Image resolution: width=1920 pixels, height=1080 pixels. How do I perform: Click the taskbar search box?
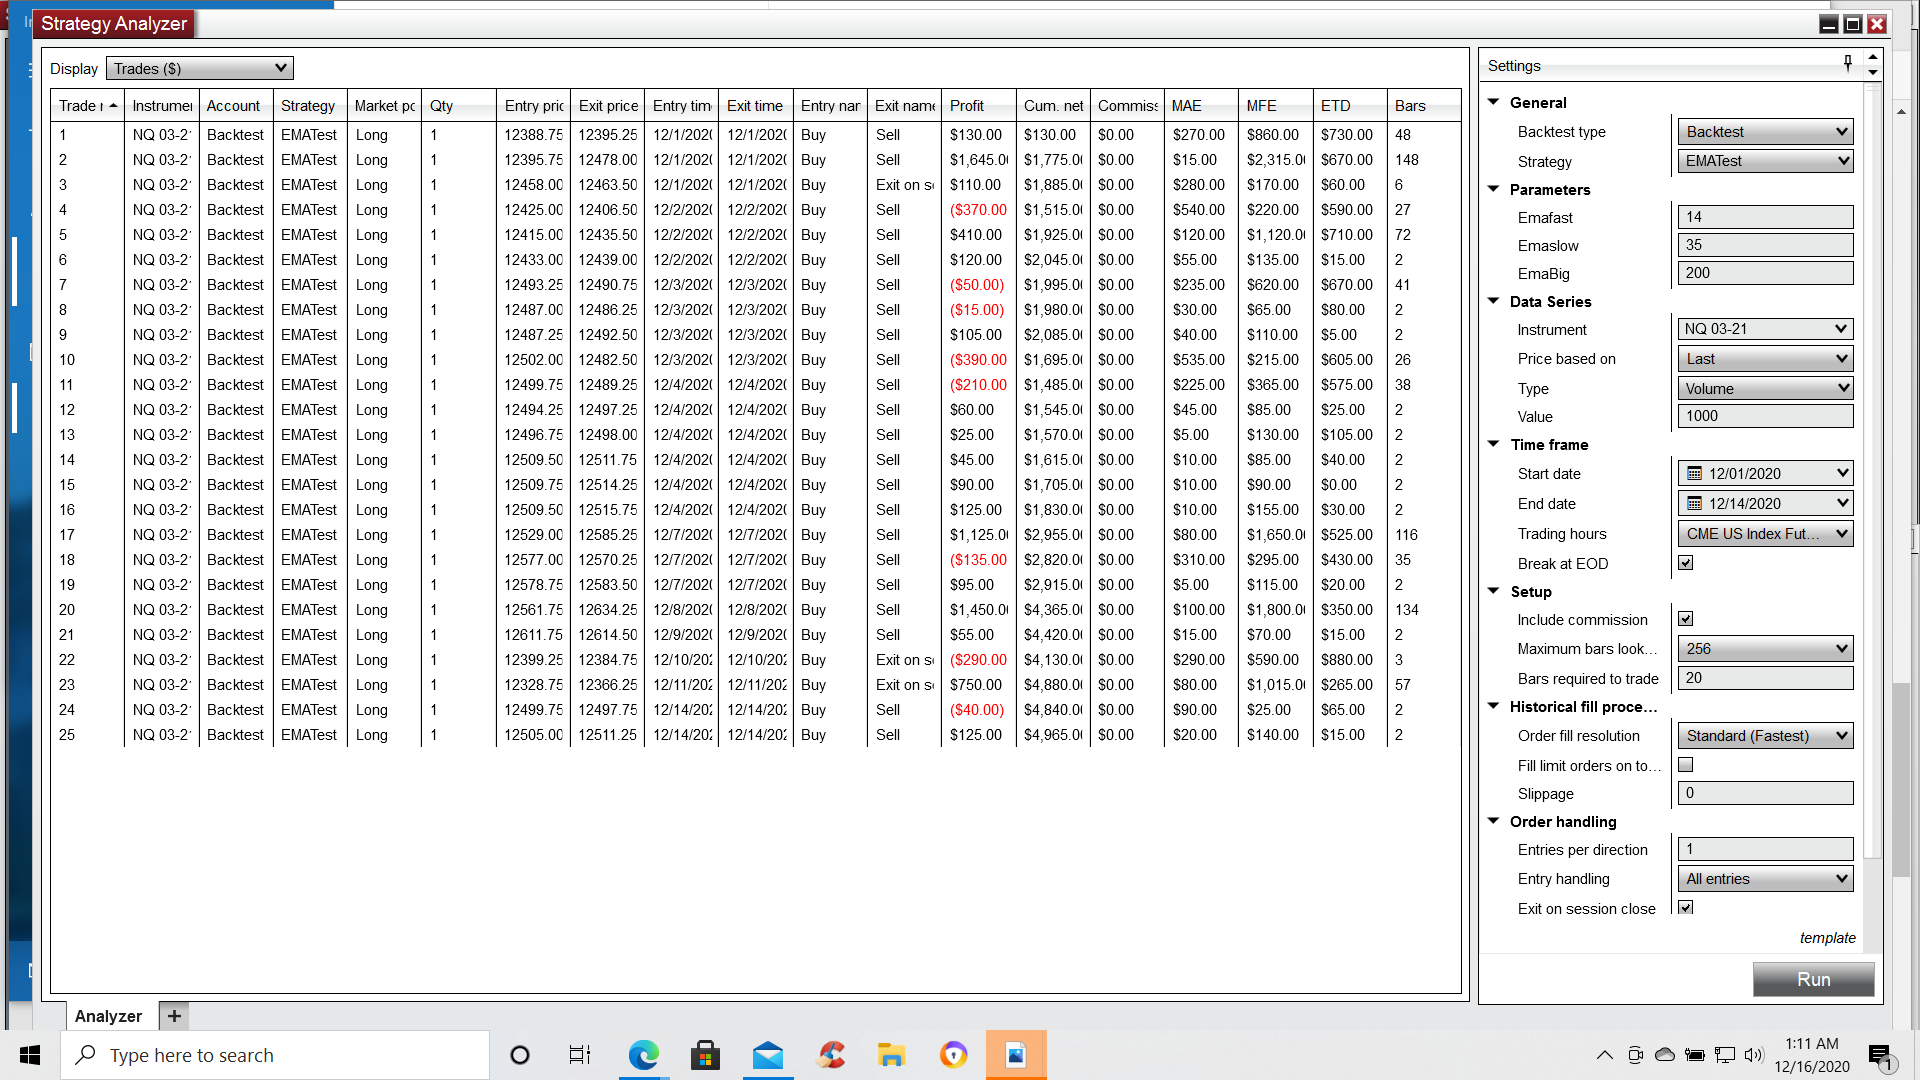[x=275, y=1055]
